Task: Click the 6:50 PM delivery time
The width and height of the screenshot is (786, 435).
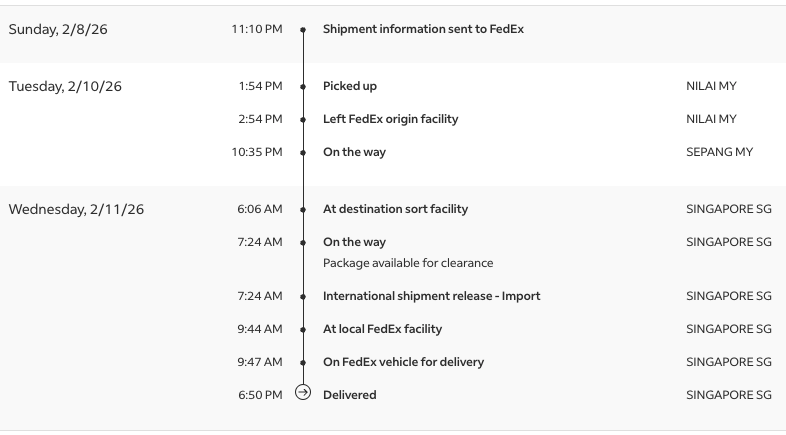Action: pos(260,395)
